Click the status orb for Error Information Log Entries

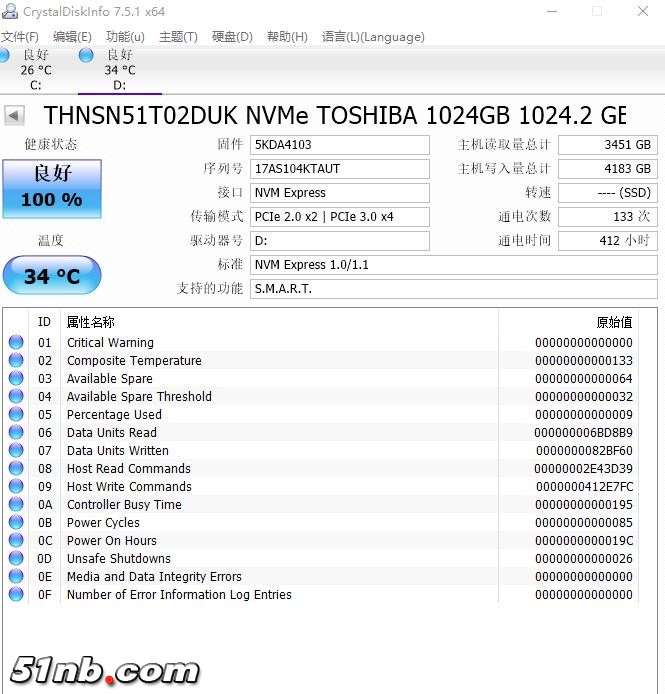point(16,595)
